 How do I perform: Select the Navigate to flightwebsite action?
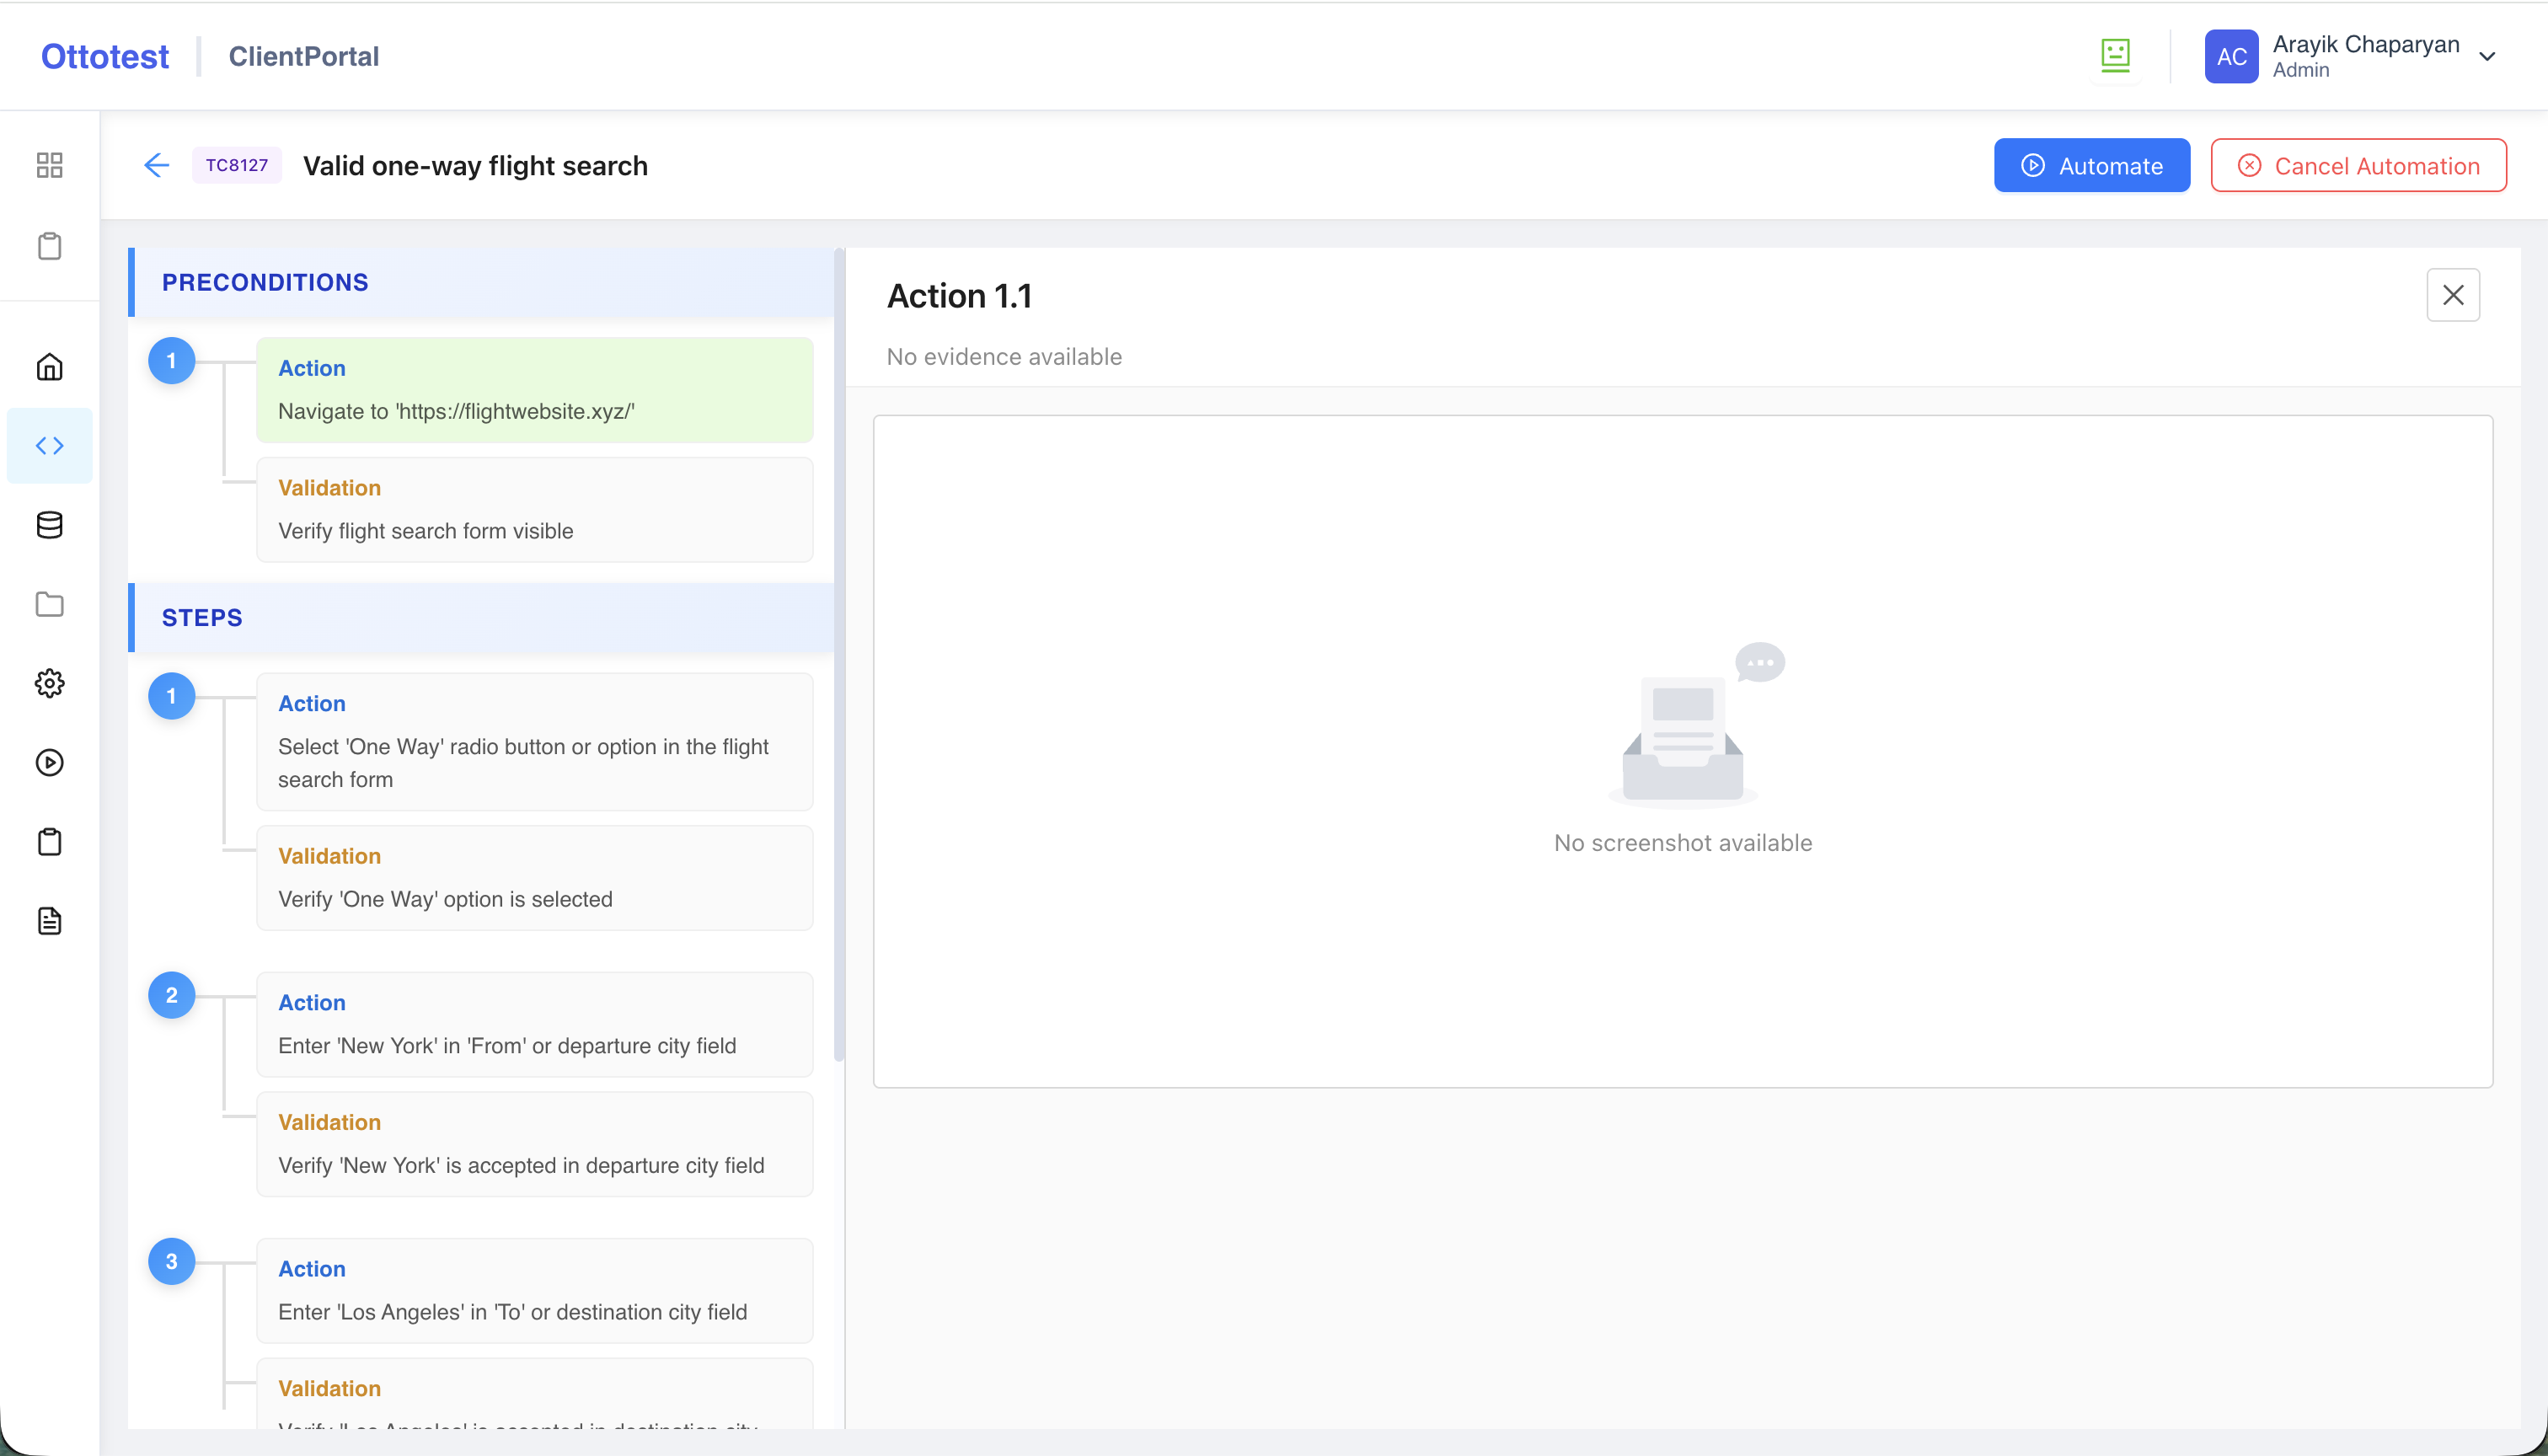click(534, 390)
